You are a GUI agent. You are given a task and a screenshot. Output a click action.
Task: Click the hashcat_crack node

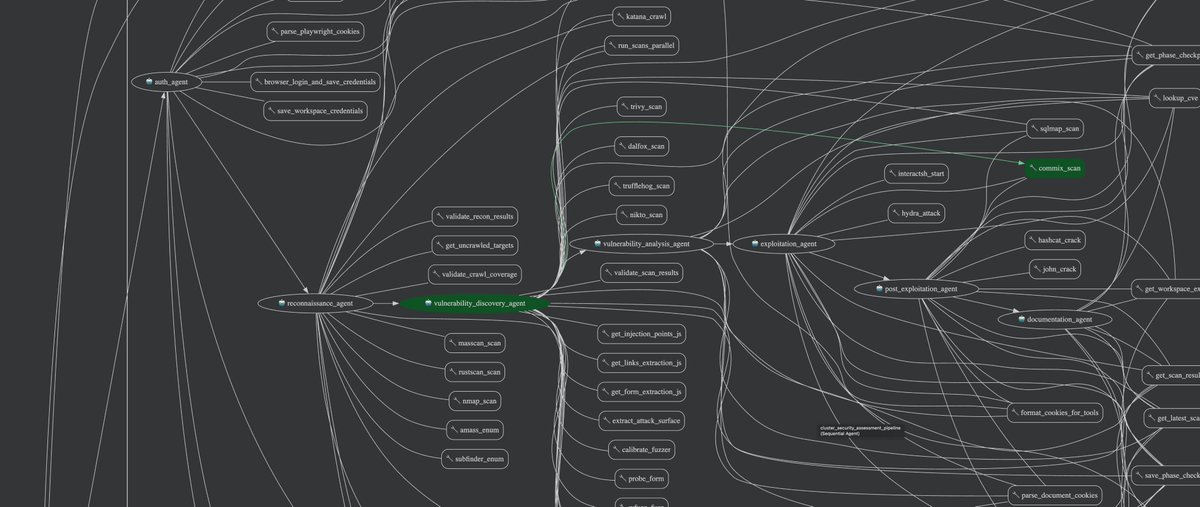point(1055,240)
